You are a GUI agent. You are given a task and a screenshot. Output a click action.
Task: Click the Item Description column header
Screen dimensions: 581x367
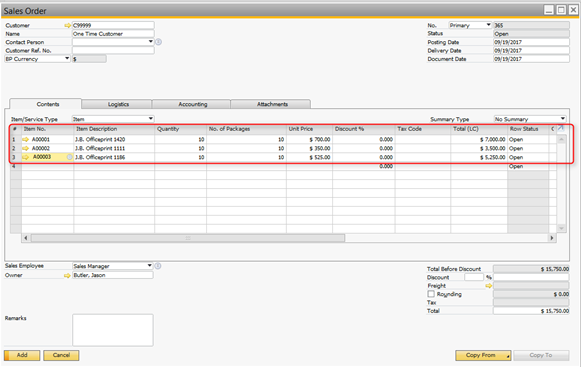[114, 129]
